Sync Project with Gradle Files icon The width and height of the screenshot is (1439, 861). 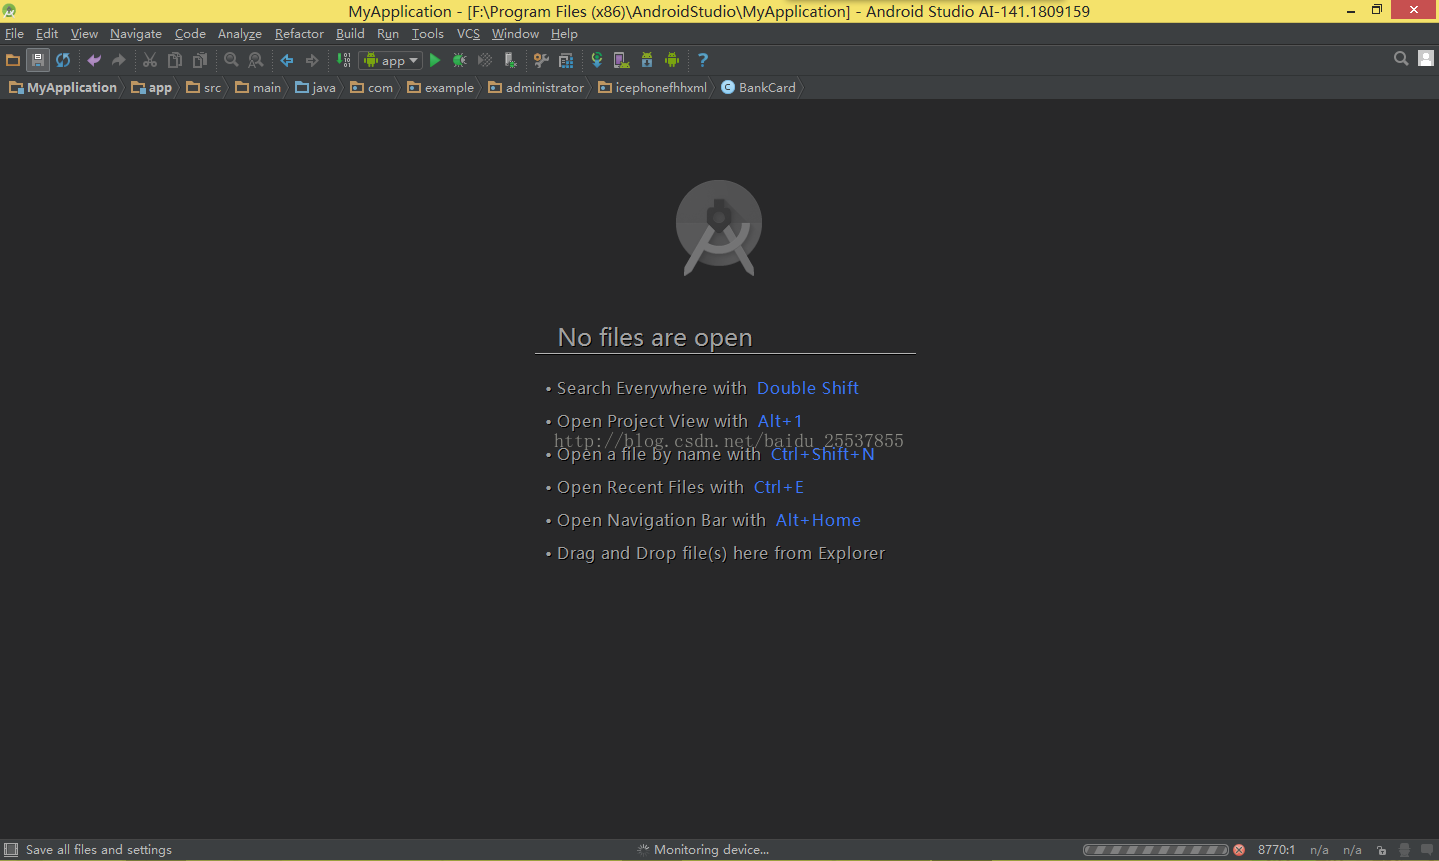click(x=597, y=60)
